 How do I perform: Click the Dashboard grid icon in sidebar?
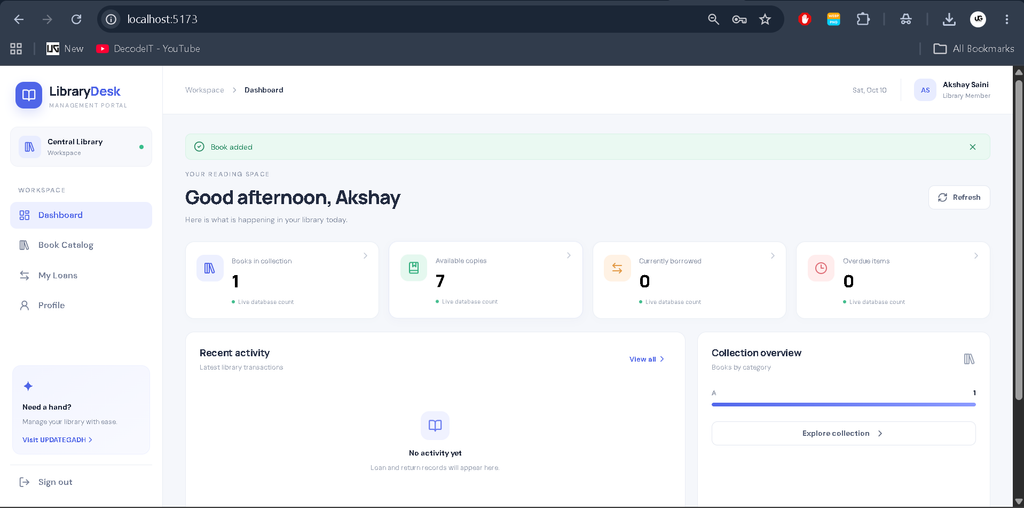pos(24,215)
